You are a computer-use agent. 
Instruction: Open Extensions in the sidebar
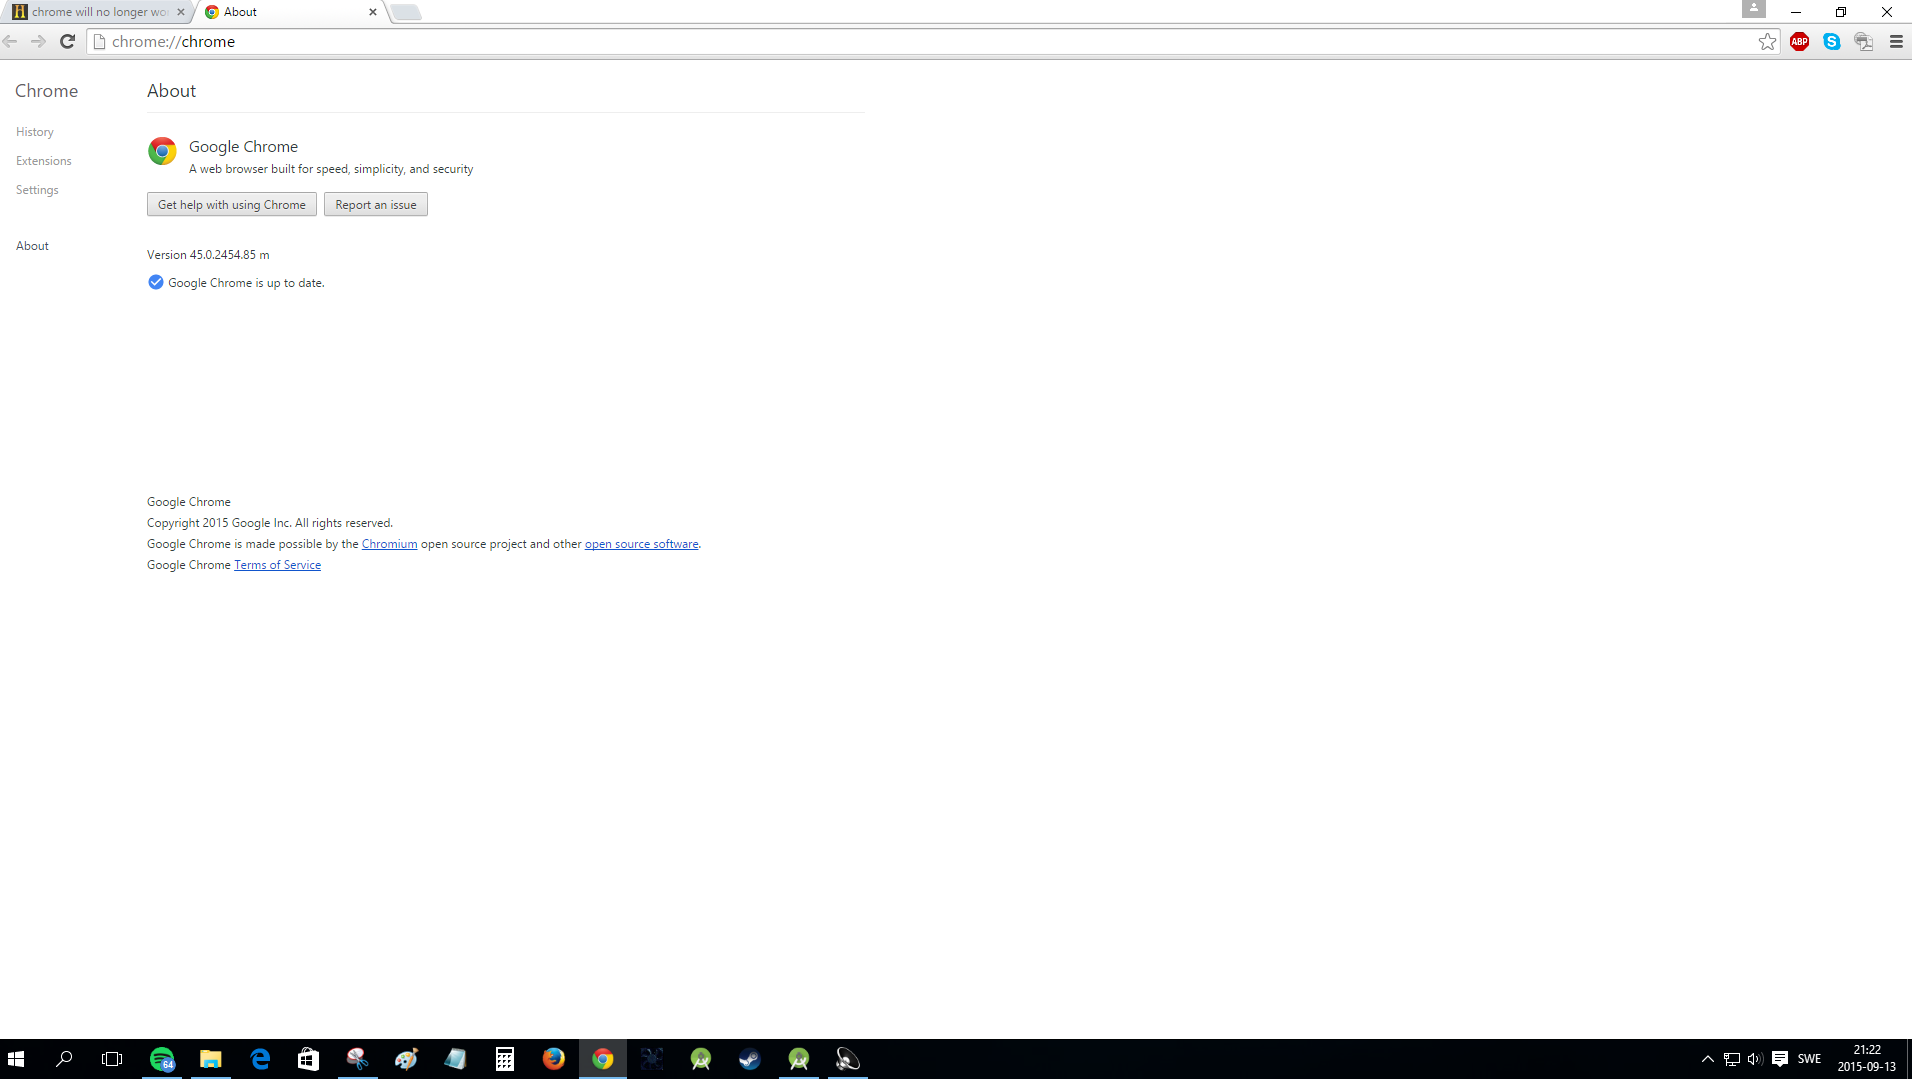tap(44, 161)
